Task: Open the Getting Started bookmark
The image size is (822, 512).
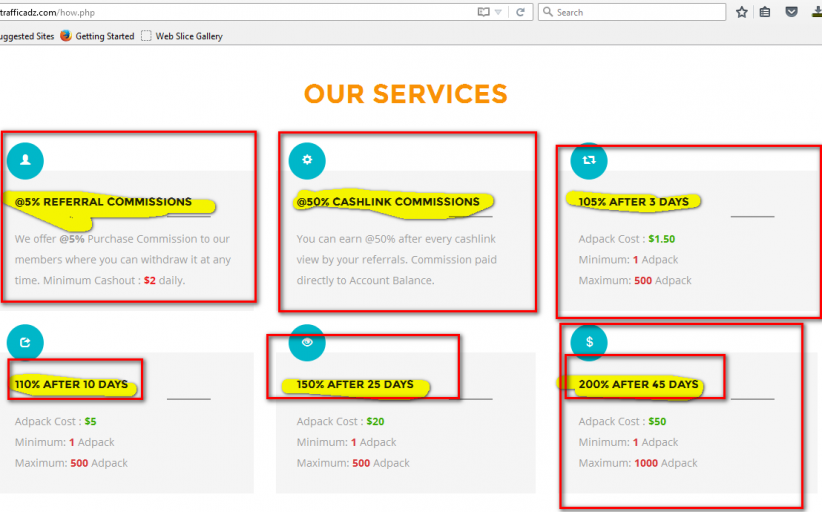Action: pos(97,36)
